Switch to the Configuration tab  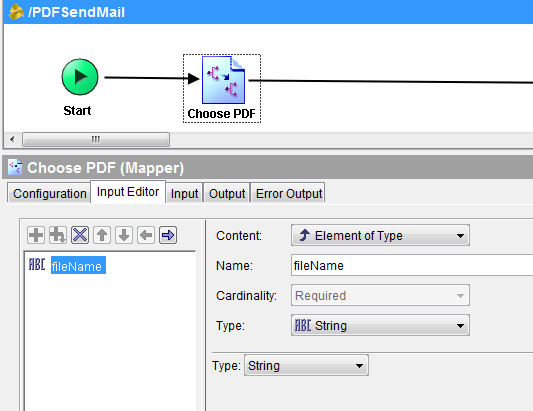click(x=50, y=193)
